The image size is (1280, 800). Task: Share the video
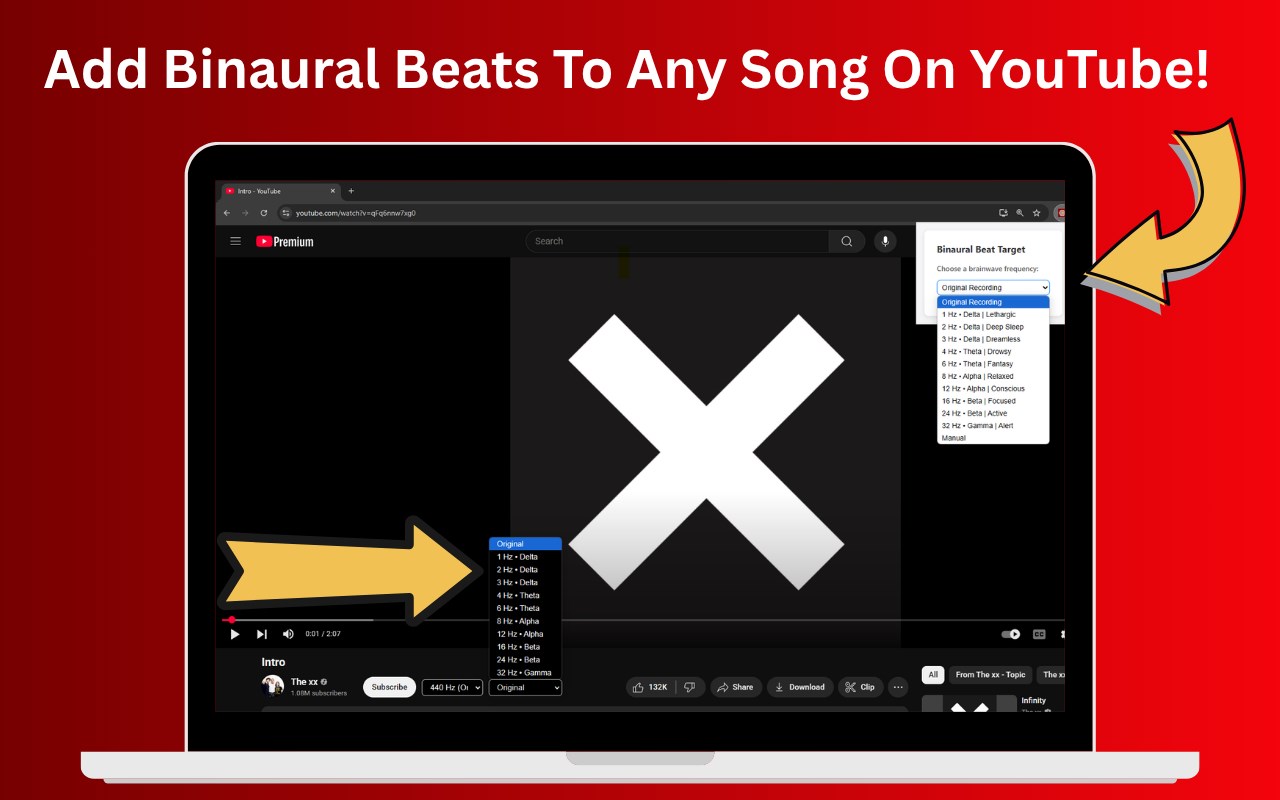pyautogui.click(x=736, y=687)
